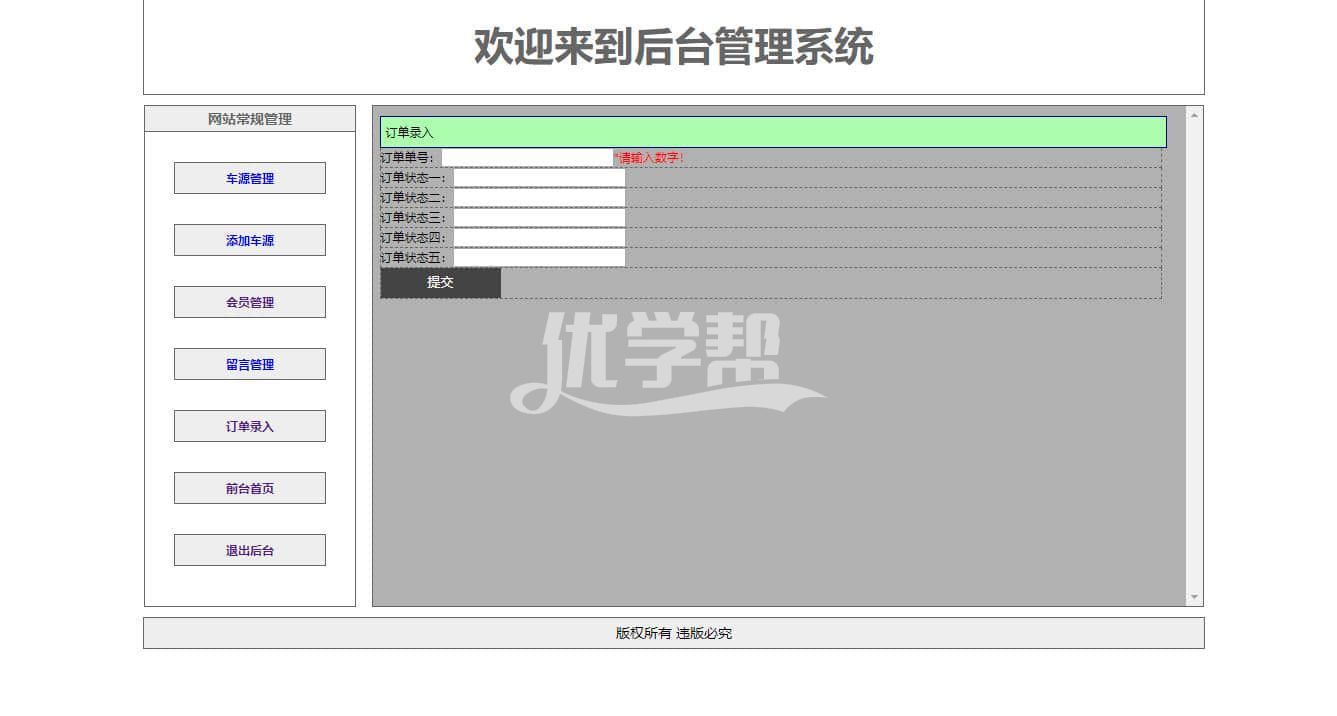Focus the 订单状态四 text box
Image resolution: width=1337 pixels, height=716 pixels.
click(539, 238)
